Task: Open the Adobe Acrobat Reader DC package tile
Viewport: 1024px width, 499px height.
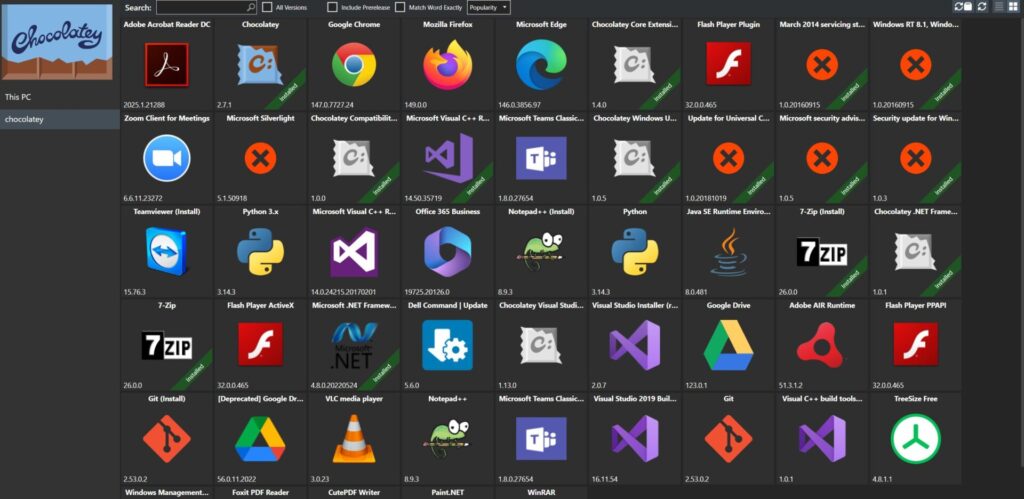Action: (167, 64)
